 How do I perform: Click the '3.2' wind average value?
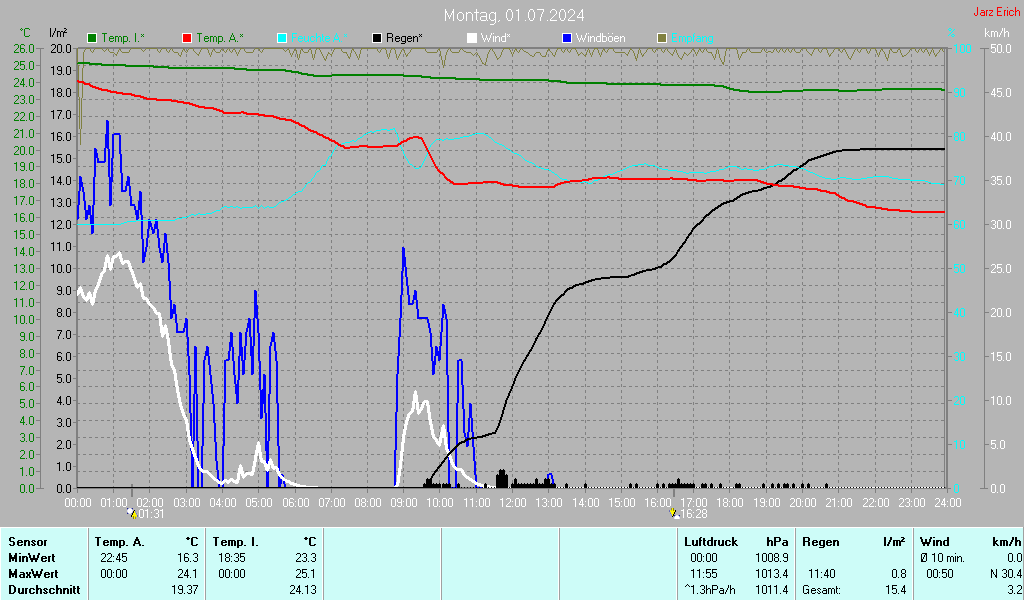[1014, 590]
